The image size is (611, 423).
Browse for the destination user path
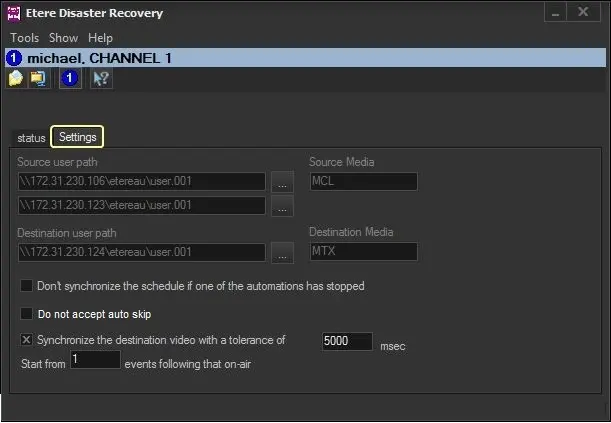click(x=282, y=253)
